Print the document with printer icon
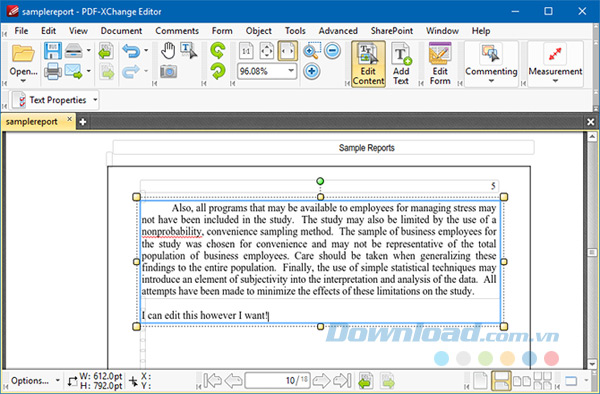The image size is (600, 394). coord(52,72)
